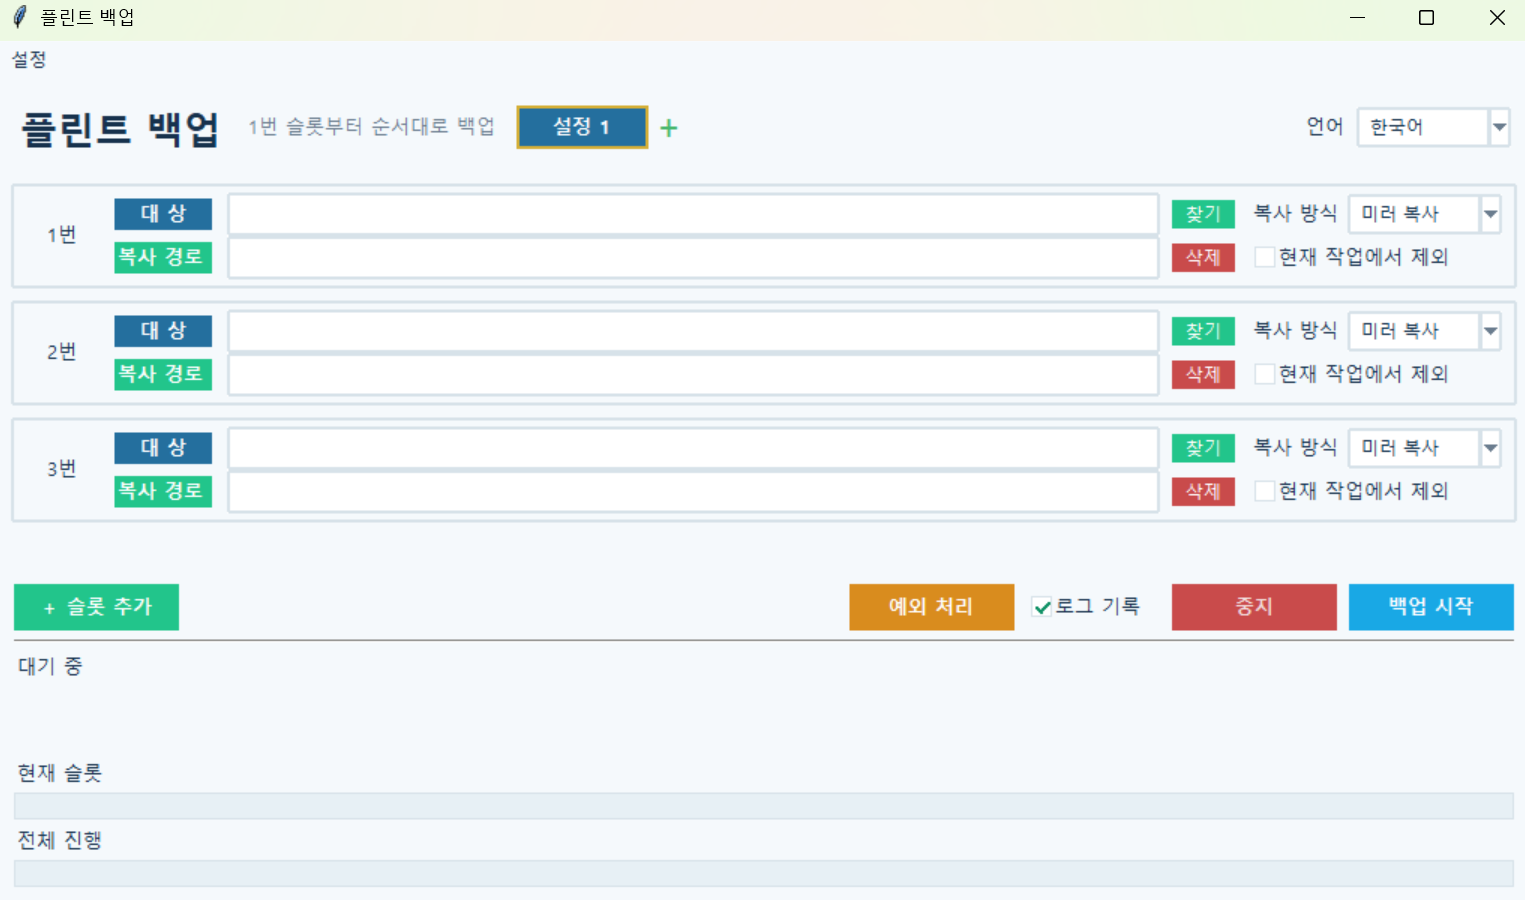Click the 복사 경로 button in slot 2번
Image resolution: width=1525 pixels, height=900 pixels.
point(163,374)
